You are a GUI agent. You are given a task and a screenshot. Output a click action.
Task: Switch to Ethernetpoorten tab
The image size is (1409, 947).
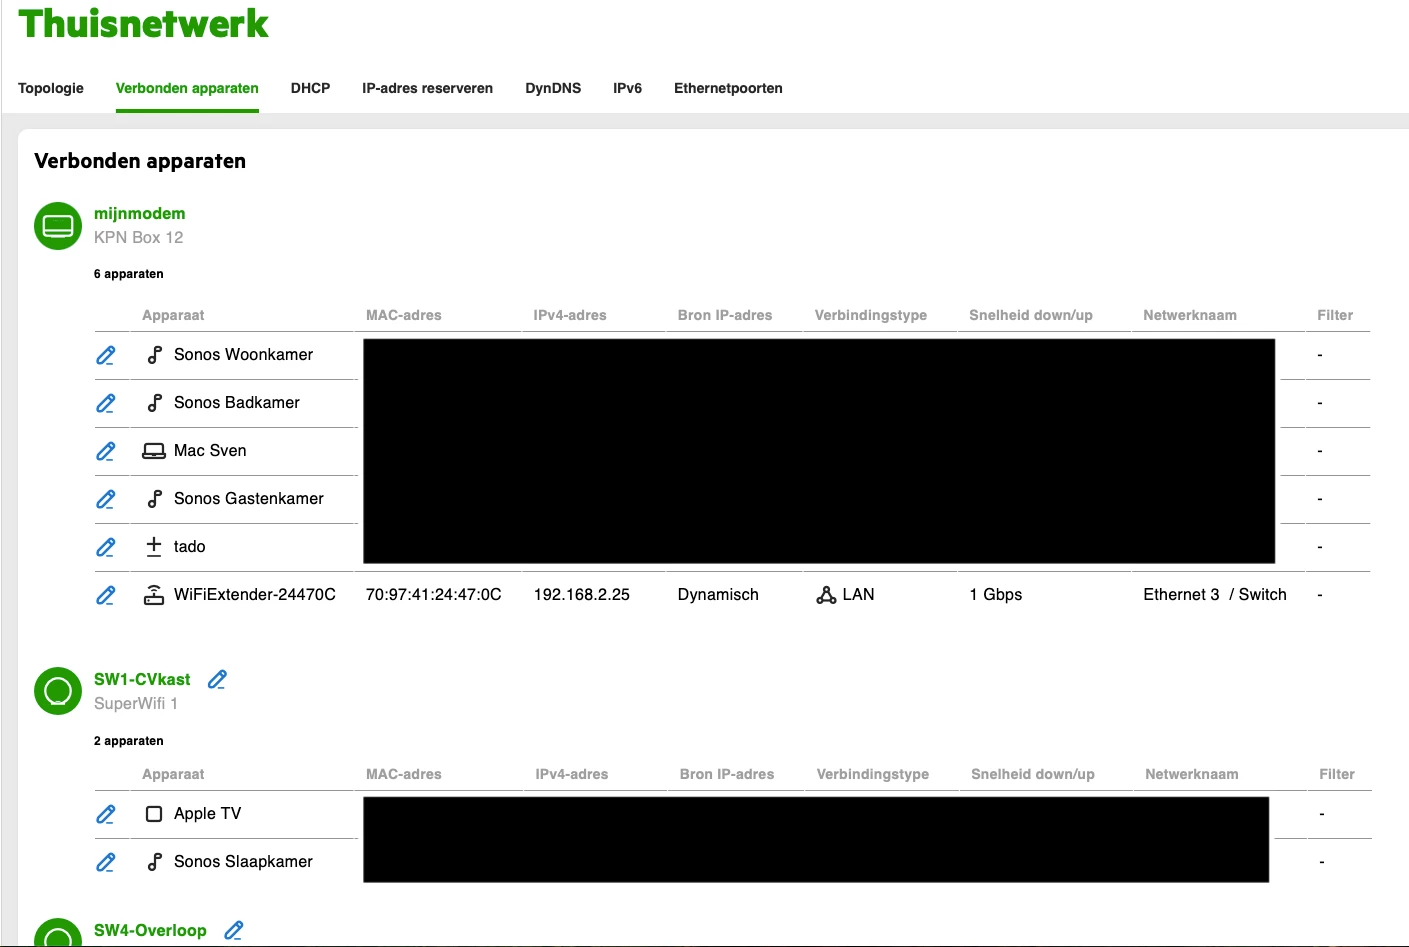[728, 88]
